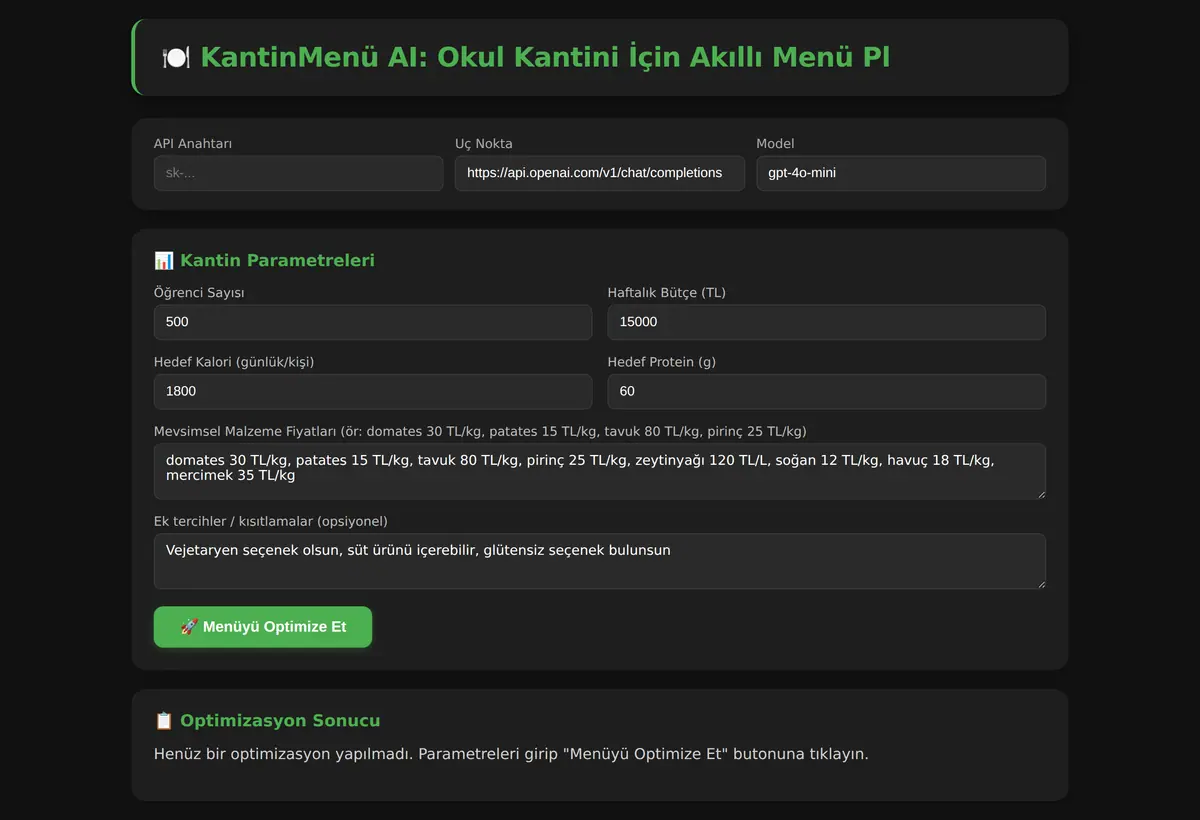Click the Henüz bir optimizasyon yapılmadı message
The width and height of the screenshot is (1200, 820).
coord(512,754)
